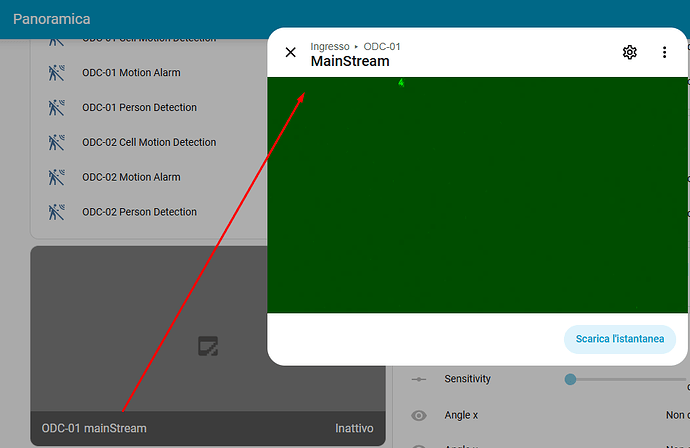The image size is (690, 448).
Task: Click motion icon beside ODC-01 Motion Alarm
Action: [56, 73]
